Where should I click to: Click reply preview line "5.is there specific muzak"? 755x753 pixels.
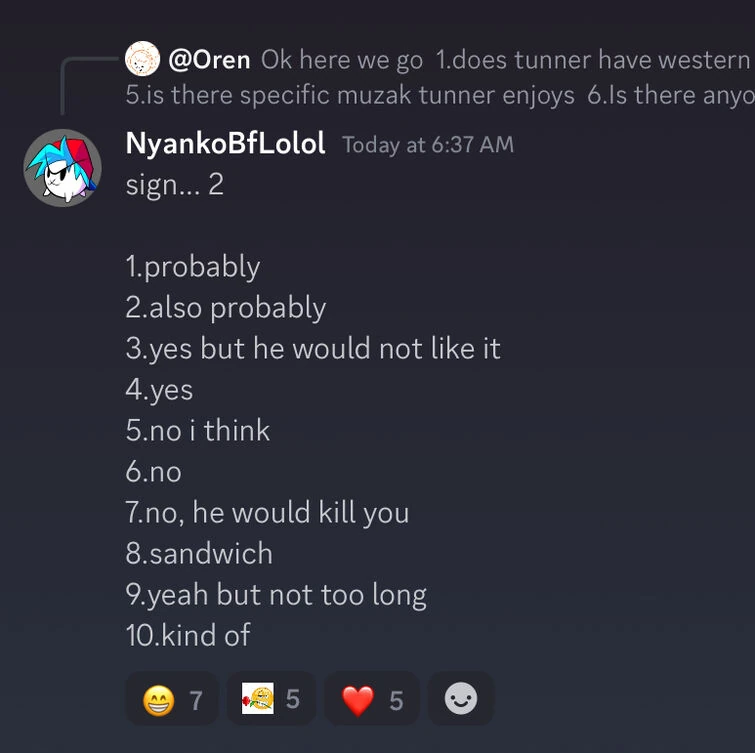tap(350, 95)
